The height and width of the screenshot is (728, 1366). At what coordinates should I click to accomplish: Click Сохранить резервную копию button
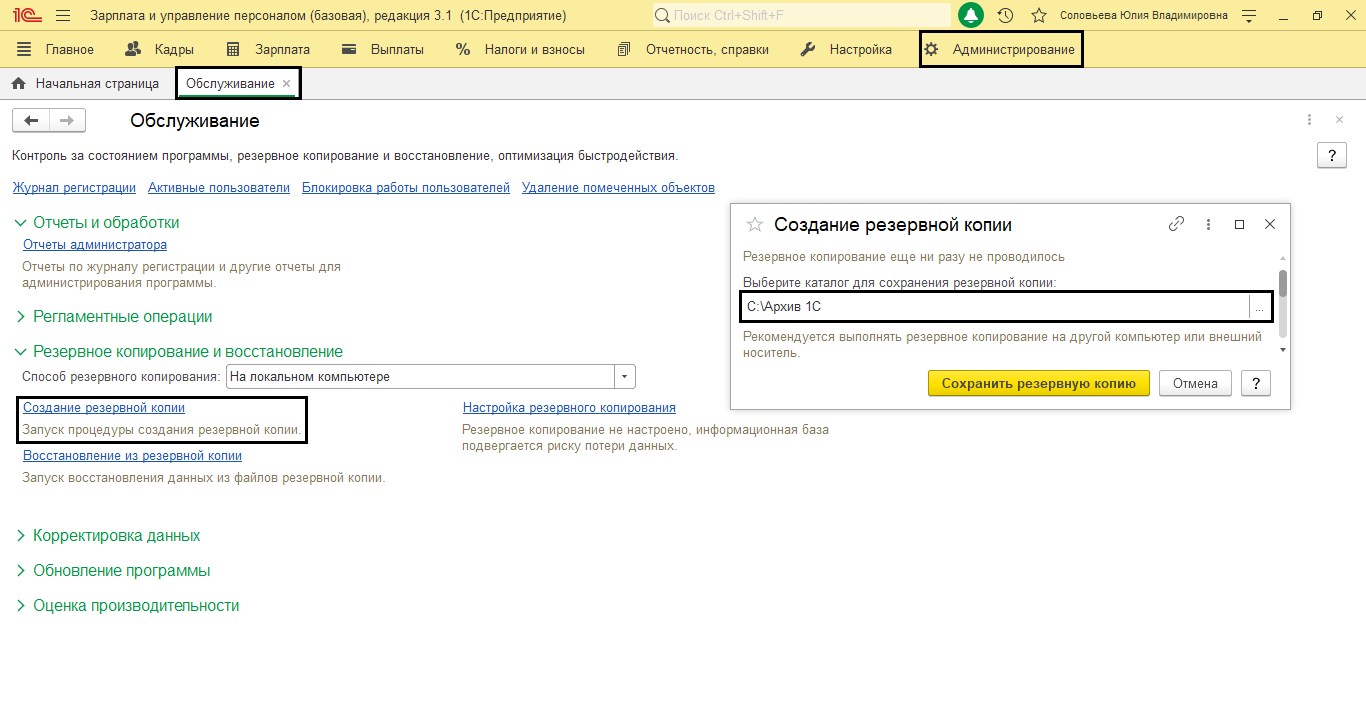pos(1038,382)
